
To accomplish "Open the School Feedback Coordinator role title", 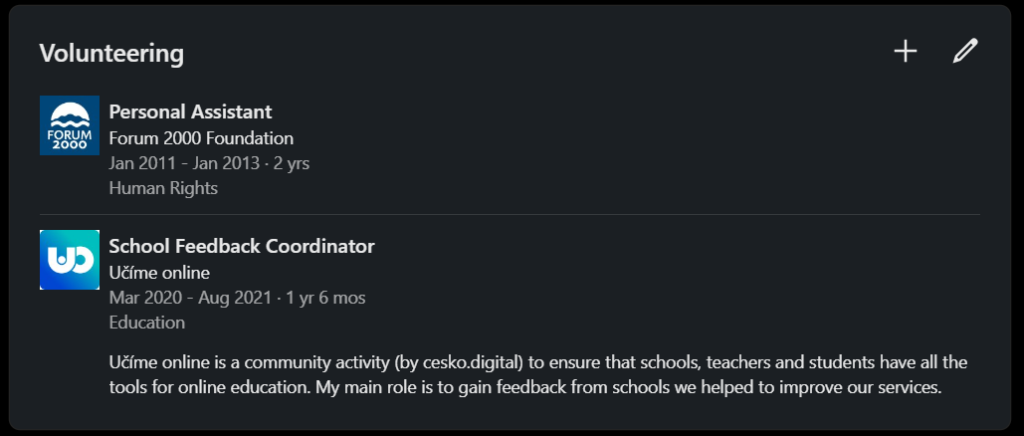I will click(242, 246).
